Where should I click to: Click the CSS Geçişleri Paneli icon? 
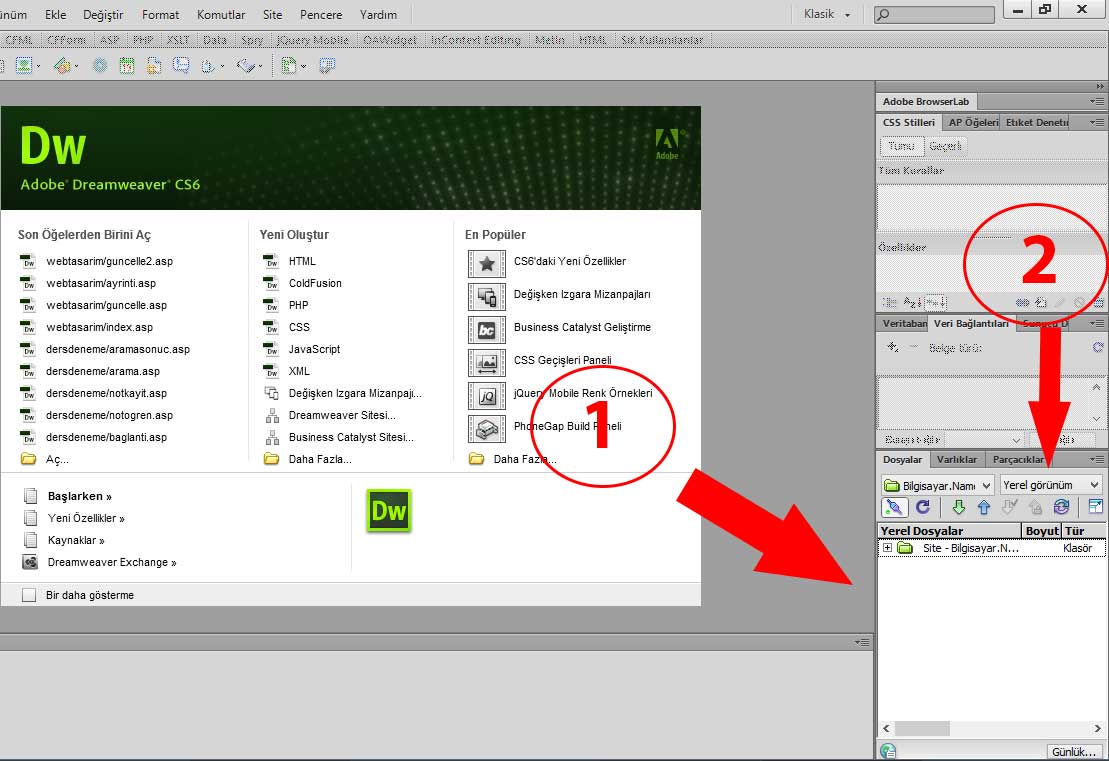[487, 363]
